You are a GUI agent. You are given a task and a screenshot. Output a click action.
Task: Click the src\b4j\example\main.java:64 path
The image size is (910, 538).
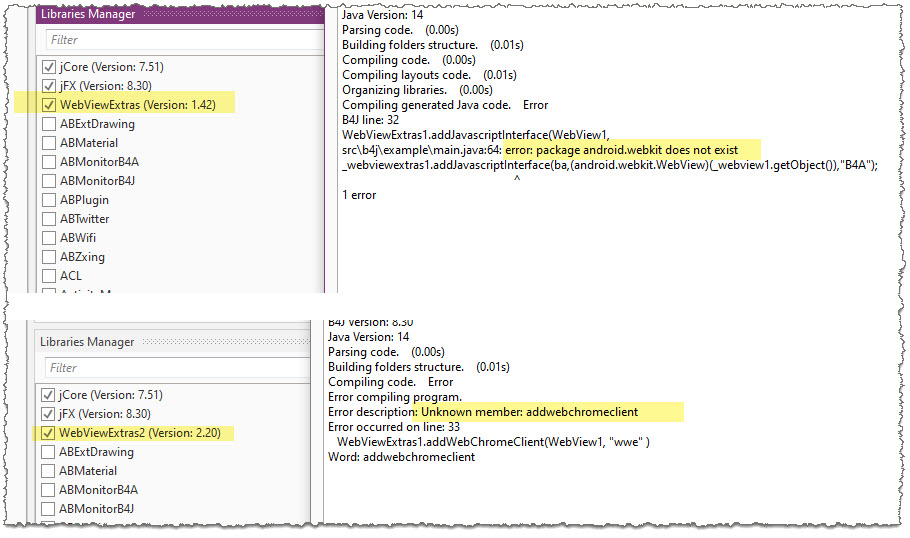[422, 150]
